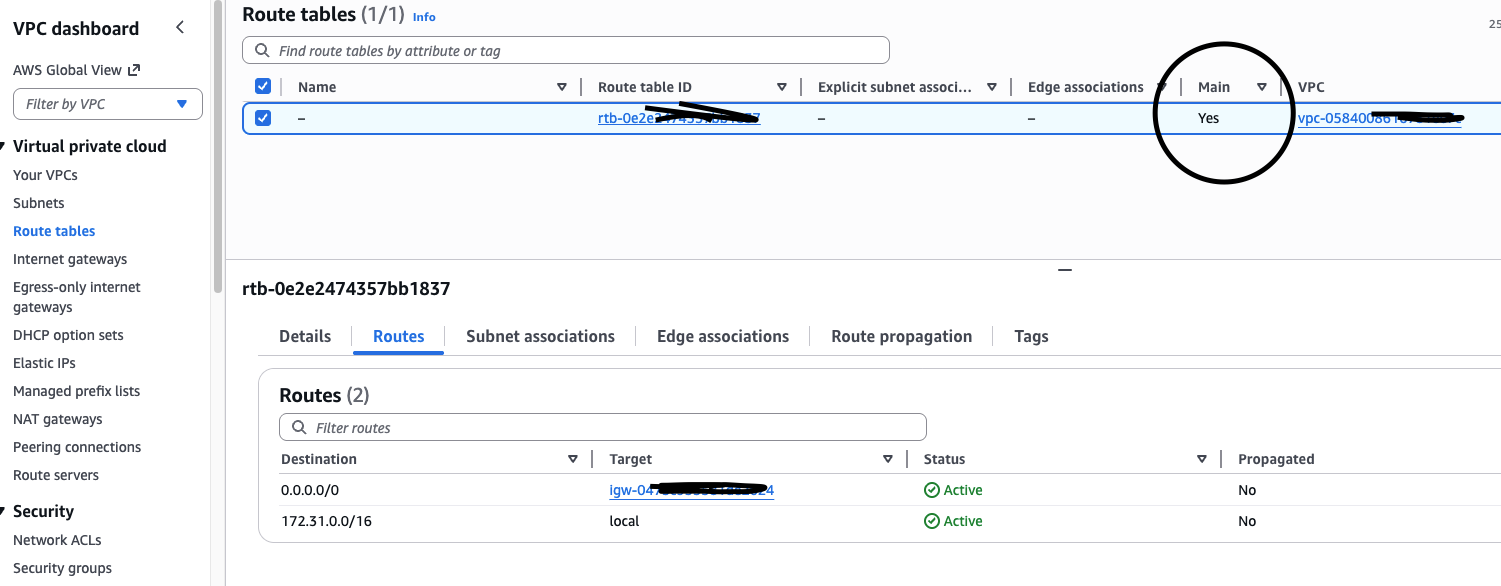Open Internet gateways in the sidebar
Screen dimensions: 1501x586
point(70,259)
